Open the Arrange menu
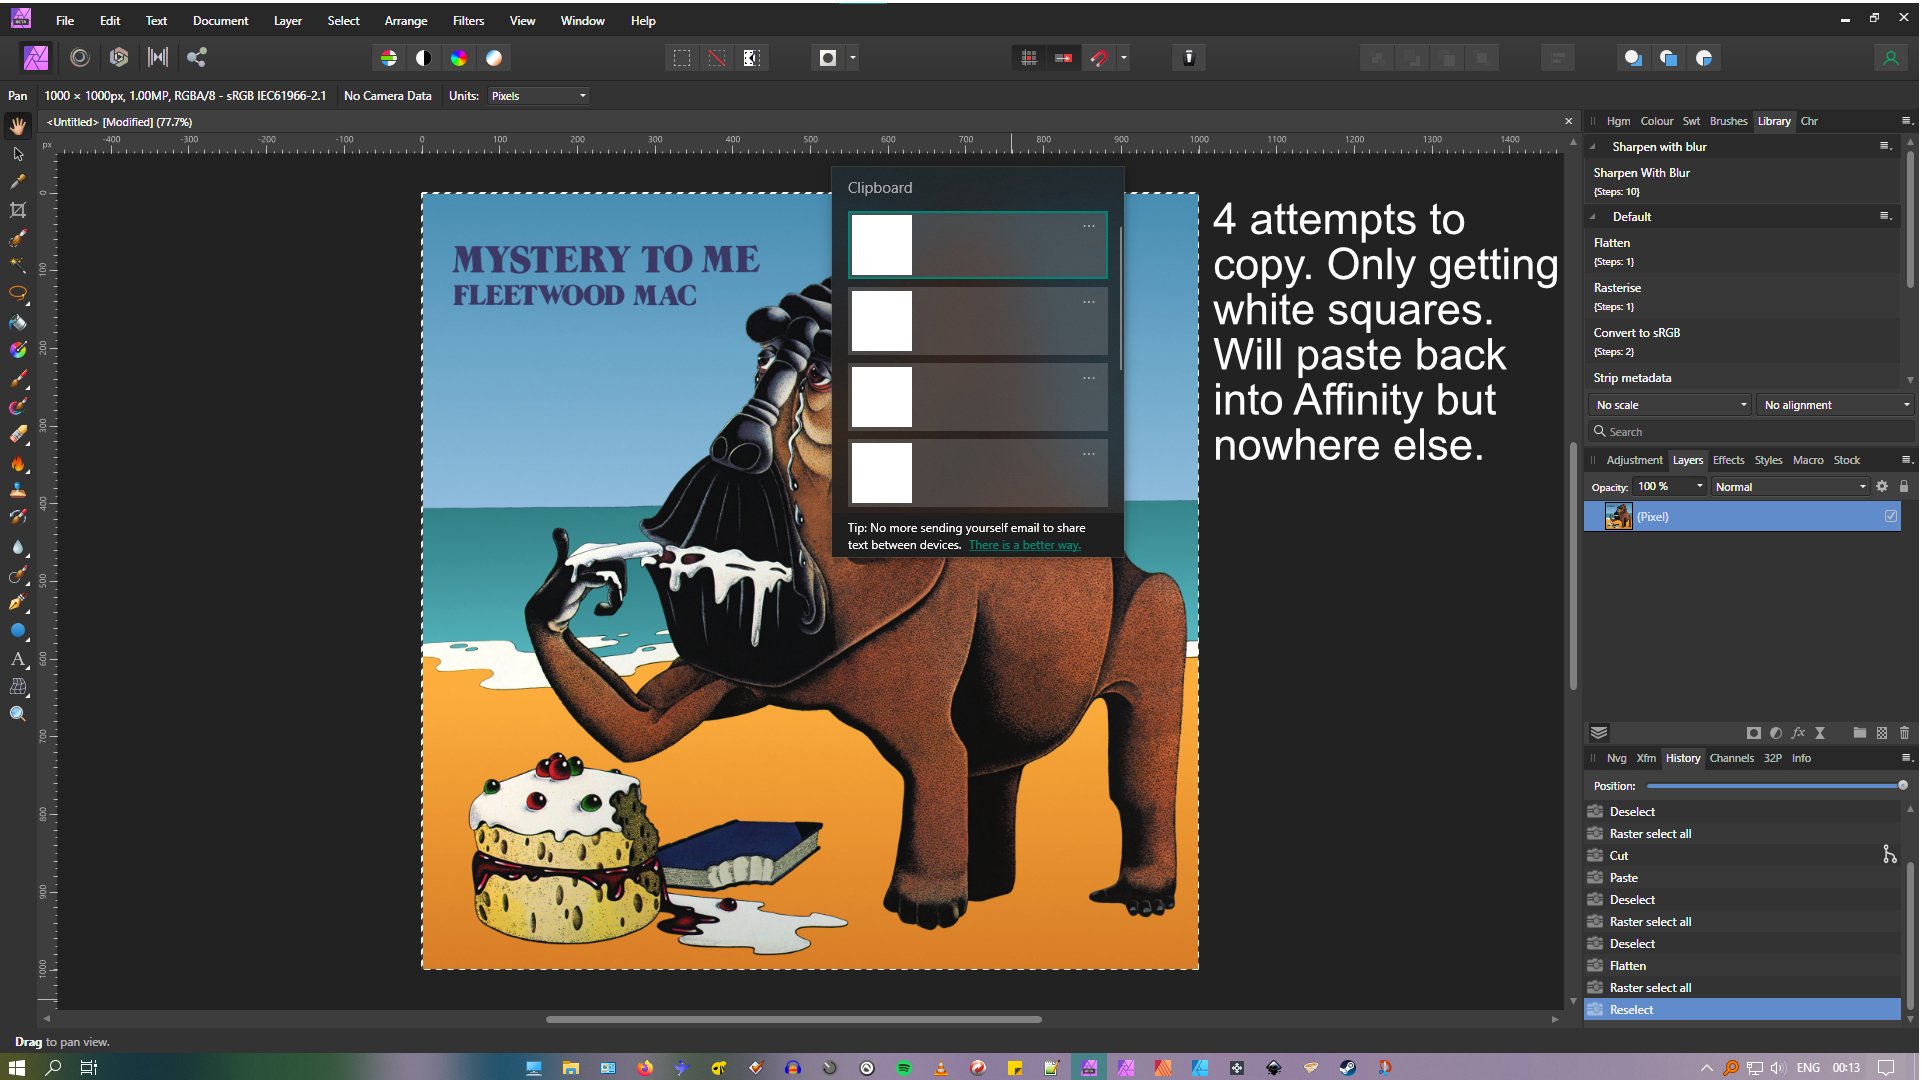This screenshot has height=1080, width=1922. [x=406, y=20]
